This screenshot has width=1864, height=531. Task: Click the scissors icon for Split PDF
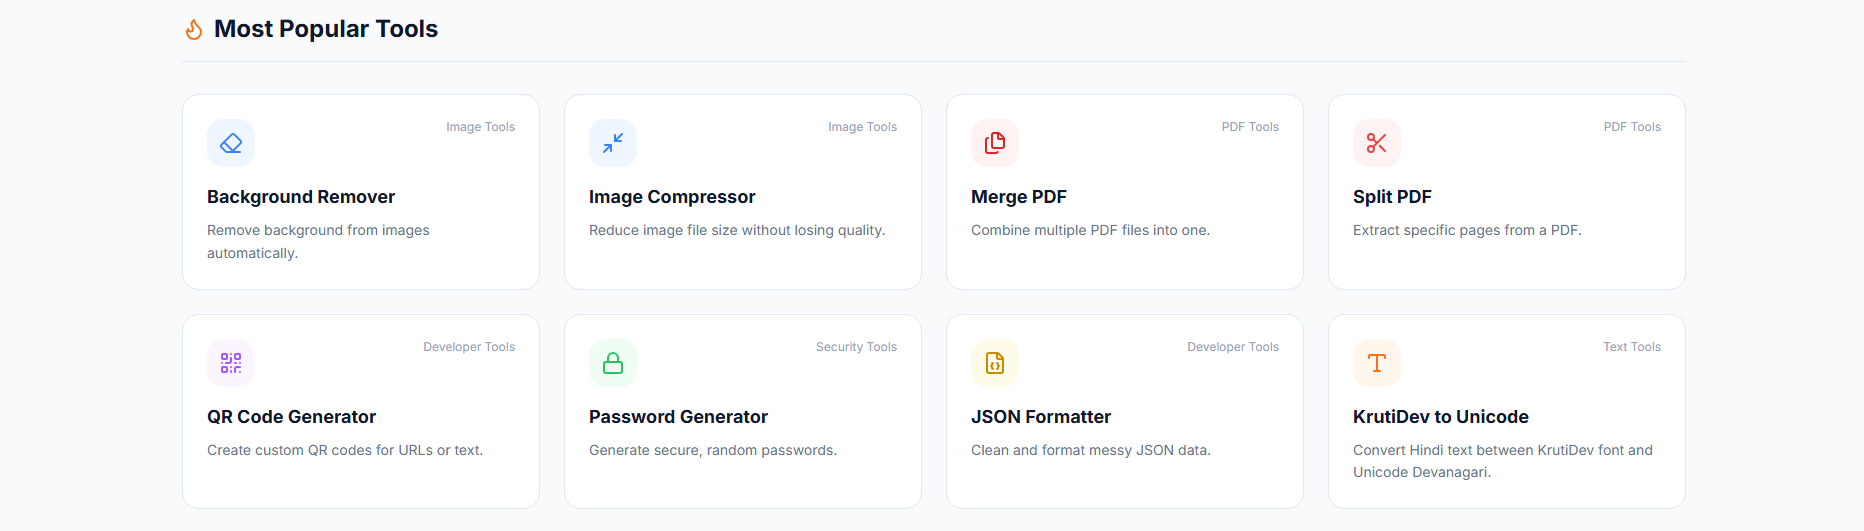tap(1377, 143)
